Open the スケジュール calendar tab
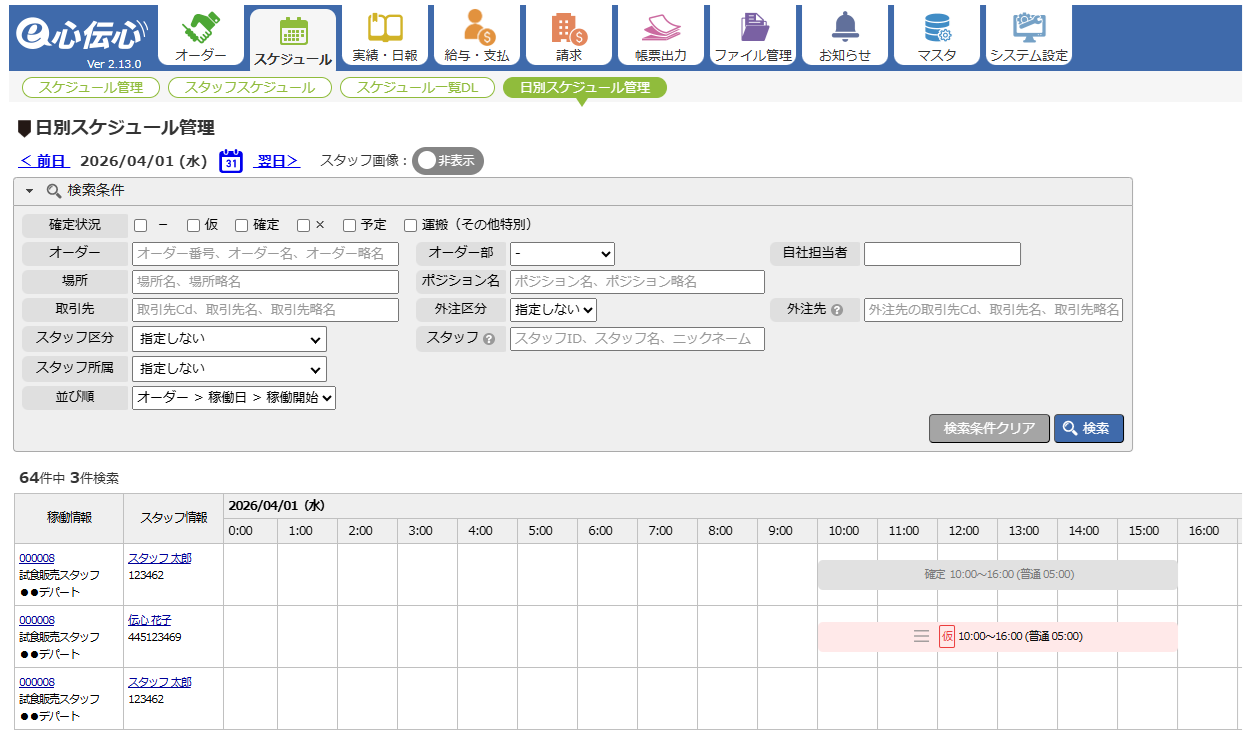The width and height of the screenshot is (1256, 745). coord(293,39)
